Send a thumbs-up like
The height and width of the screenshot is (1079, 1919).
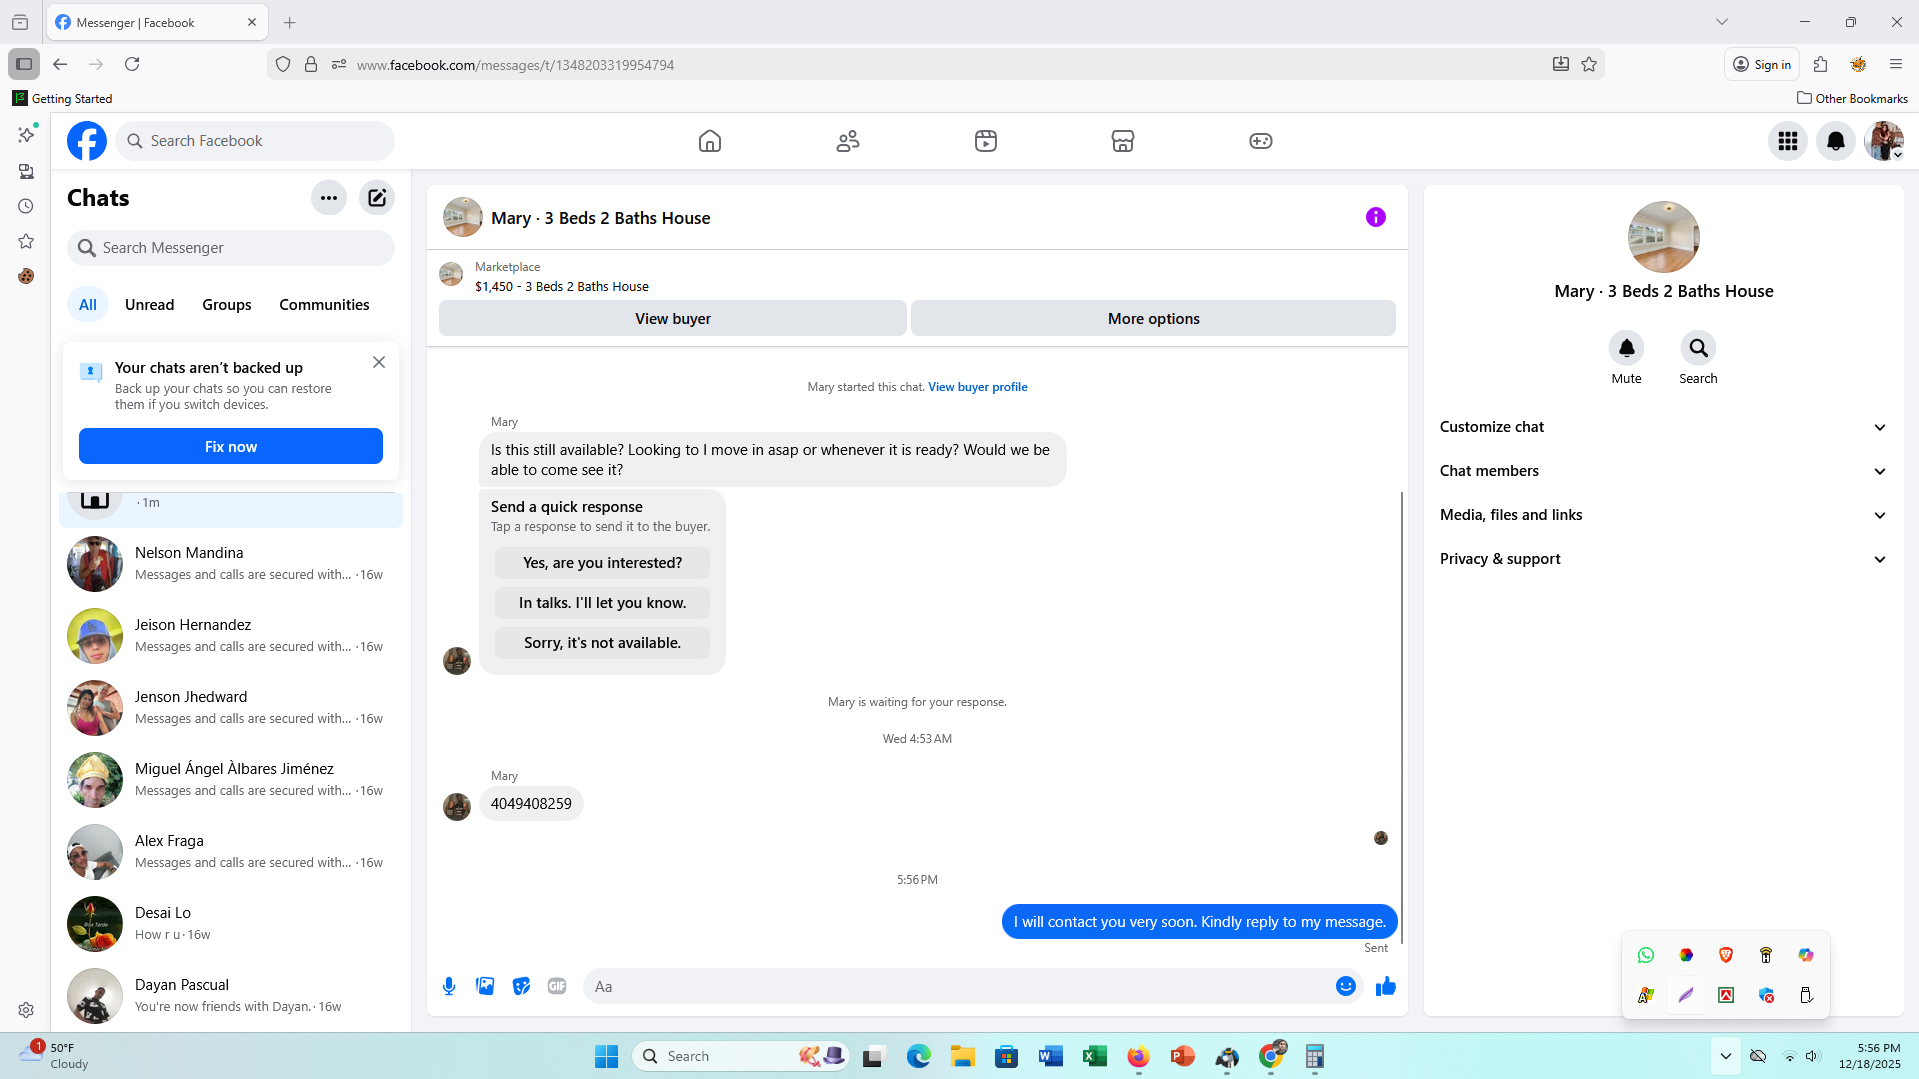pyautogui.click(x=1386, y=987)
